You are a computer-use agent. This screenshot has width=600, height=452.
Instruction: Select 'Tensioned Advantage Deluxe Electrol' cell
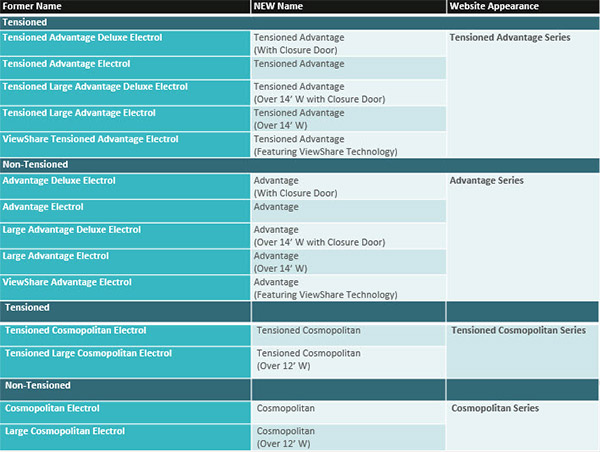[x=125, y=43]
